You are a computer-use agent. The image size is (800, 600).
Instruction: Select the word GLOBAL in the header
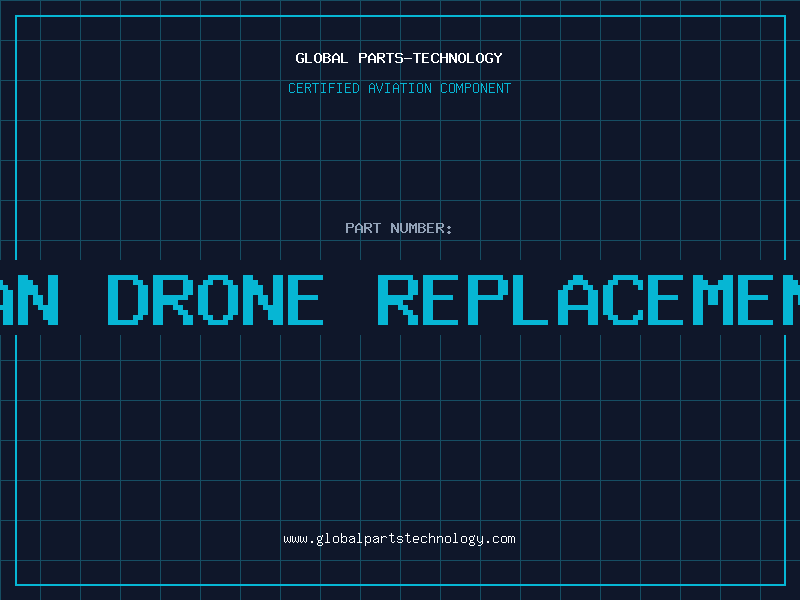[322, 58]
